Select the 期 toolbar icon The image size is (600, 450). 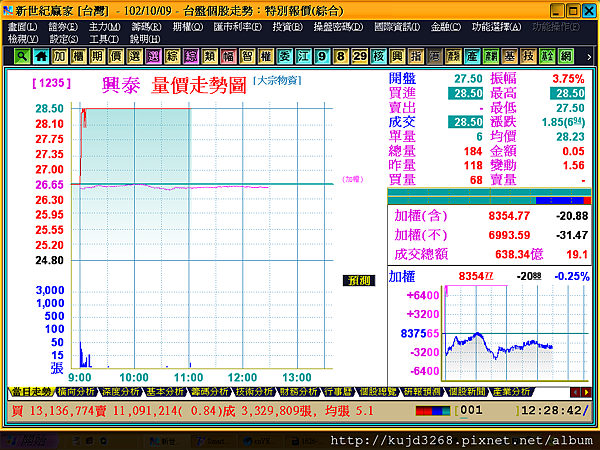coord(97,56)
